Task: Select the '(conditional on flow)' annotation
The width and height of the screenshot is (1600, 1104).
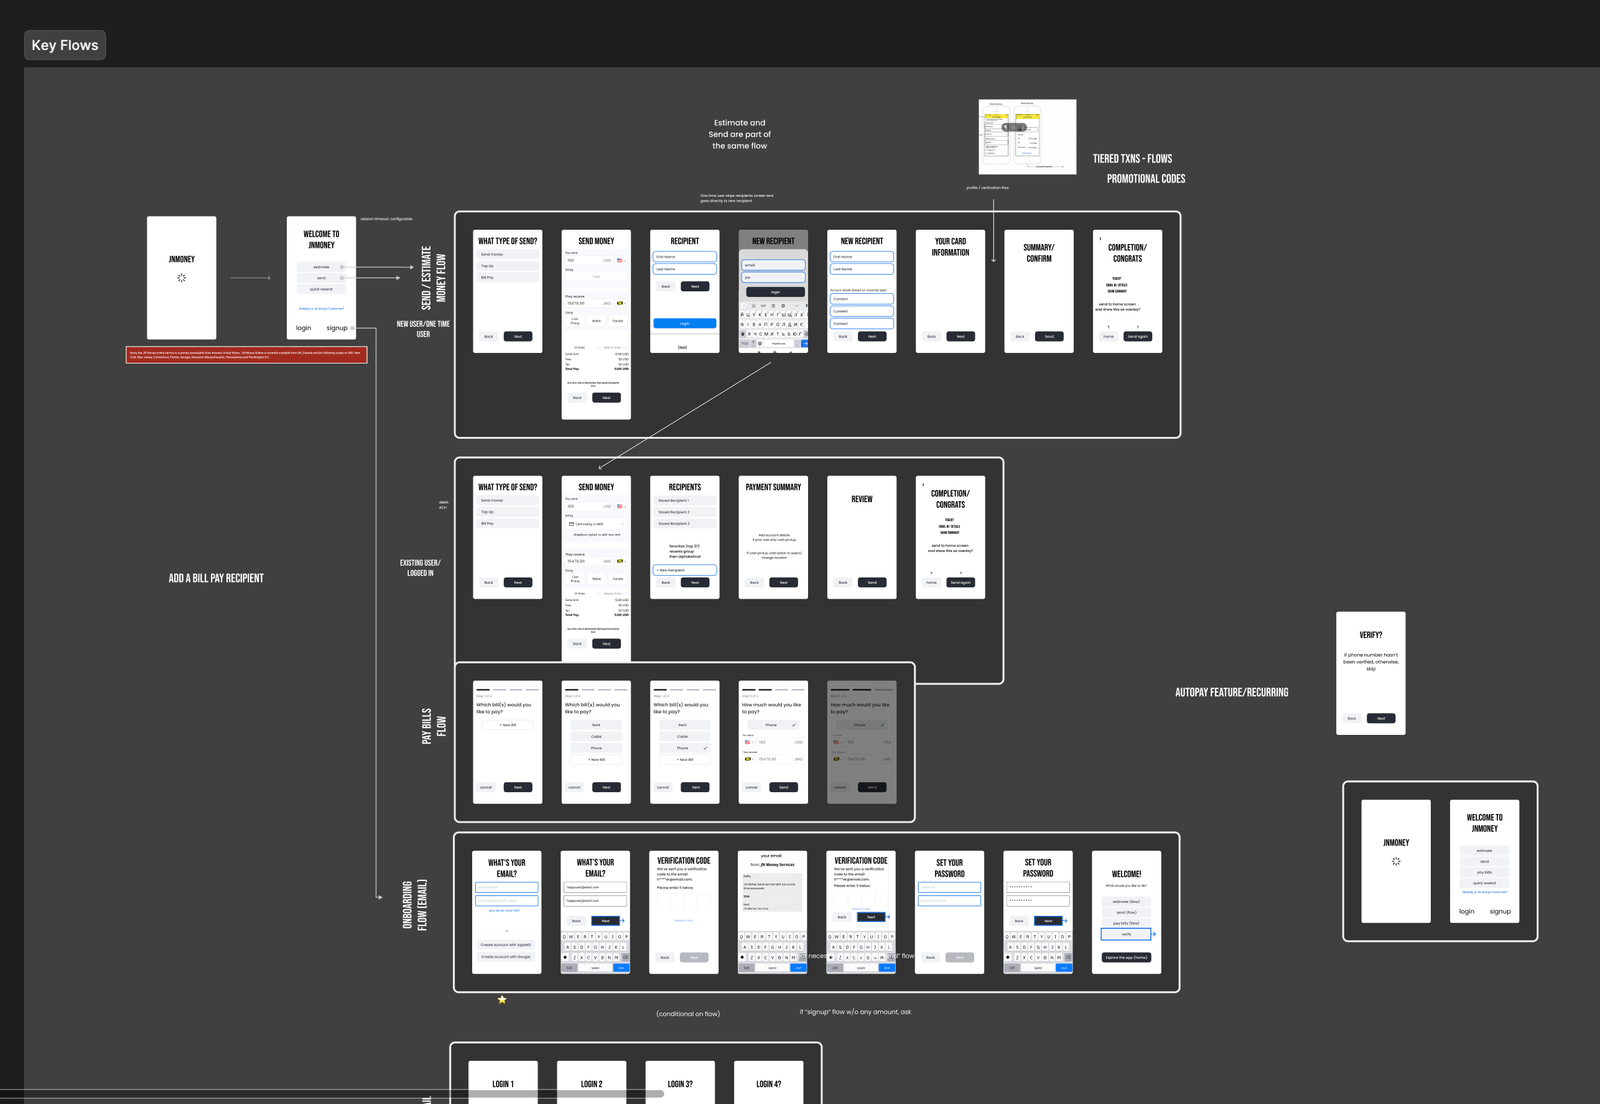Action: (x=688, y=1014)
